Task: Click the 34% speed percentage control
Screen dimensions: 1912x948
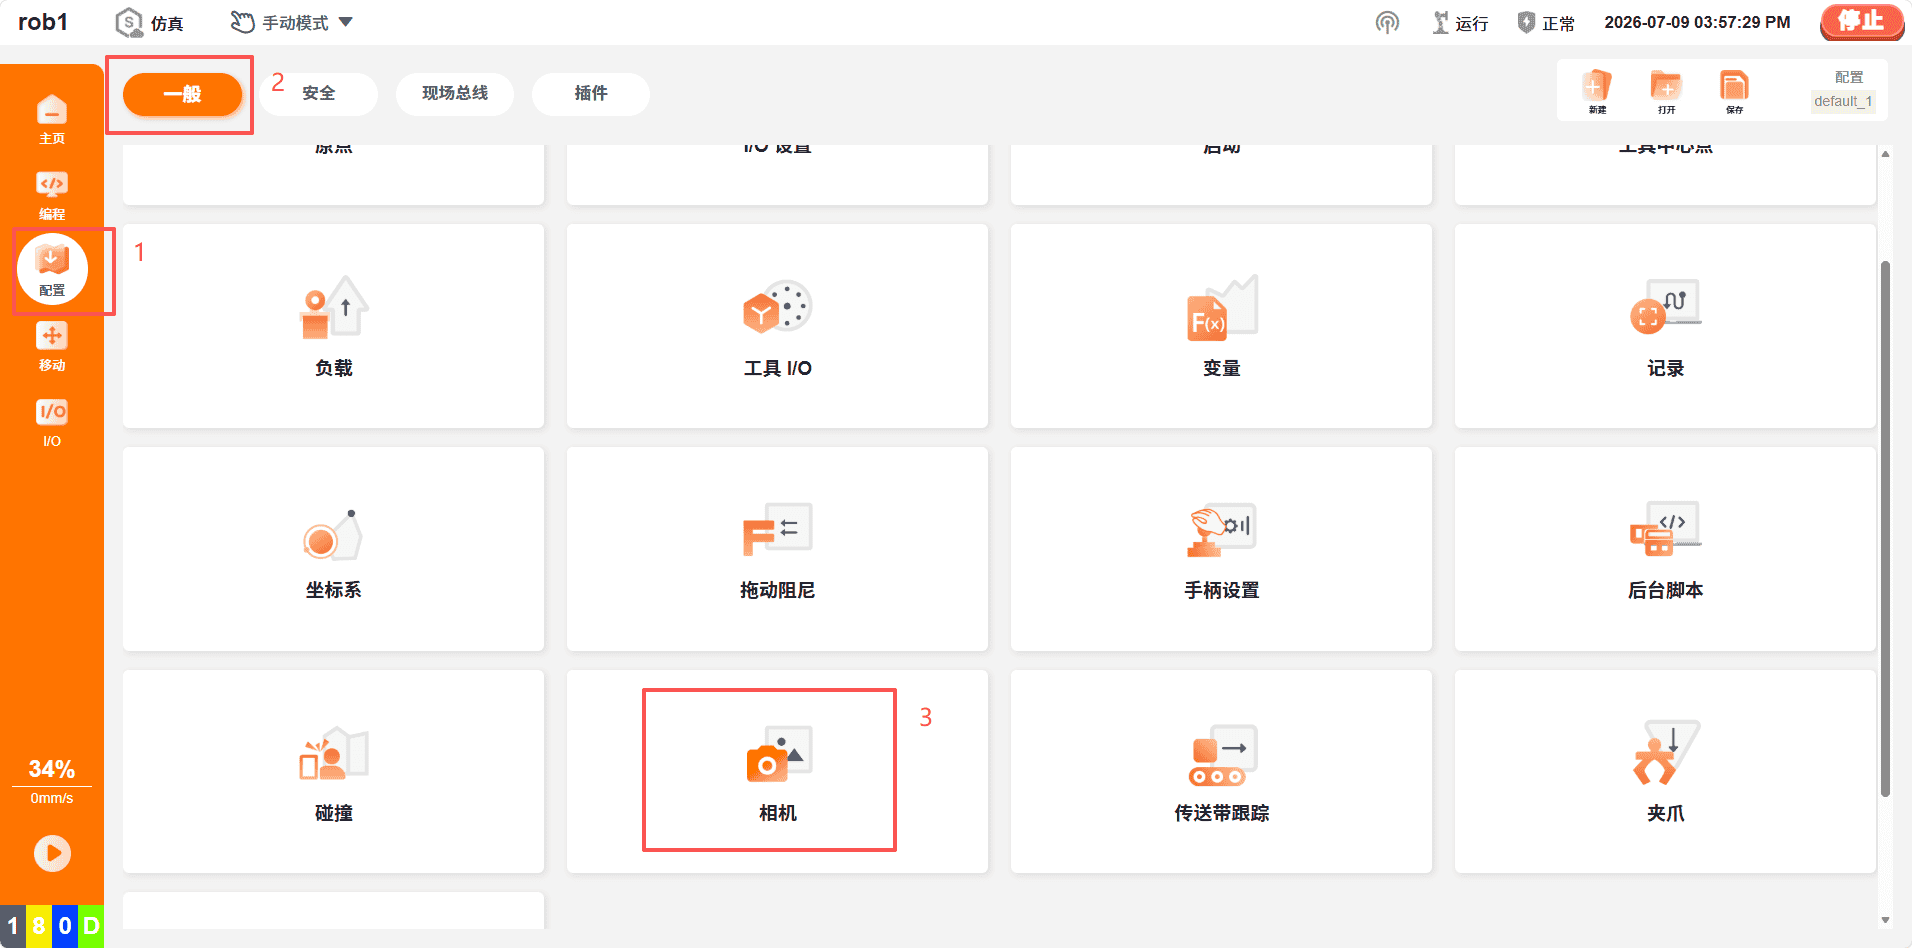Action: [52, 769]
